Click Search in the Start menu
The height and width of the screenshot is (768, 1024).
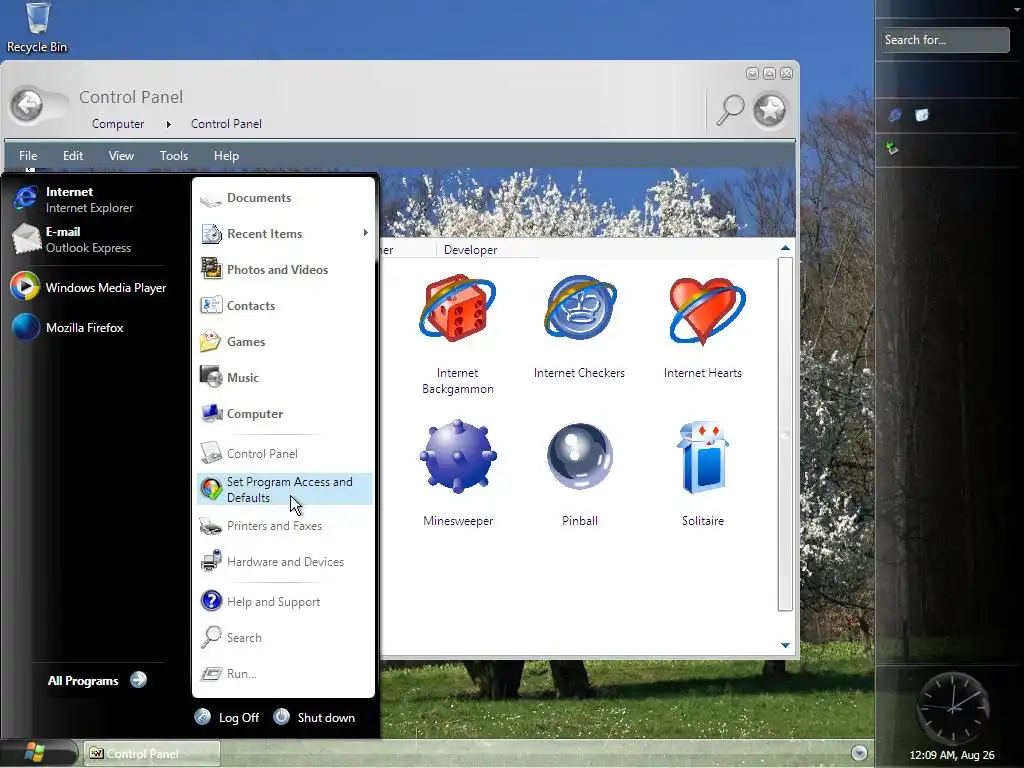(x=284, y=637)
